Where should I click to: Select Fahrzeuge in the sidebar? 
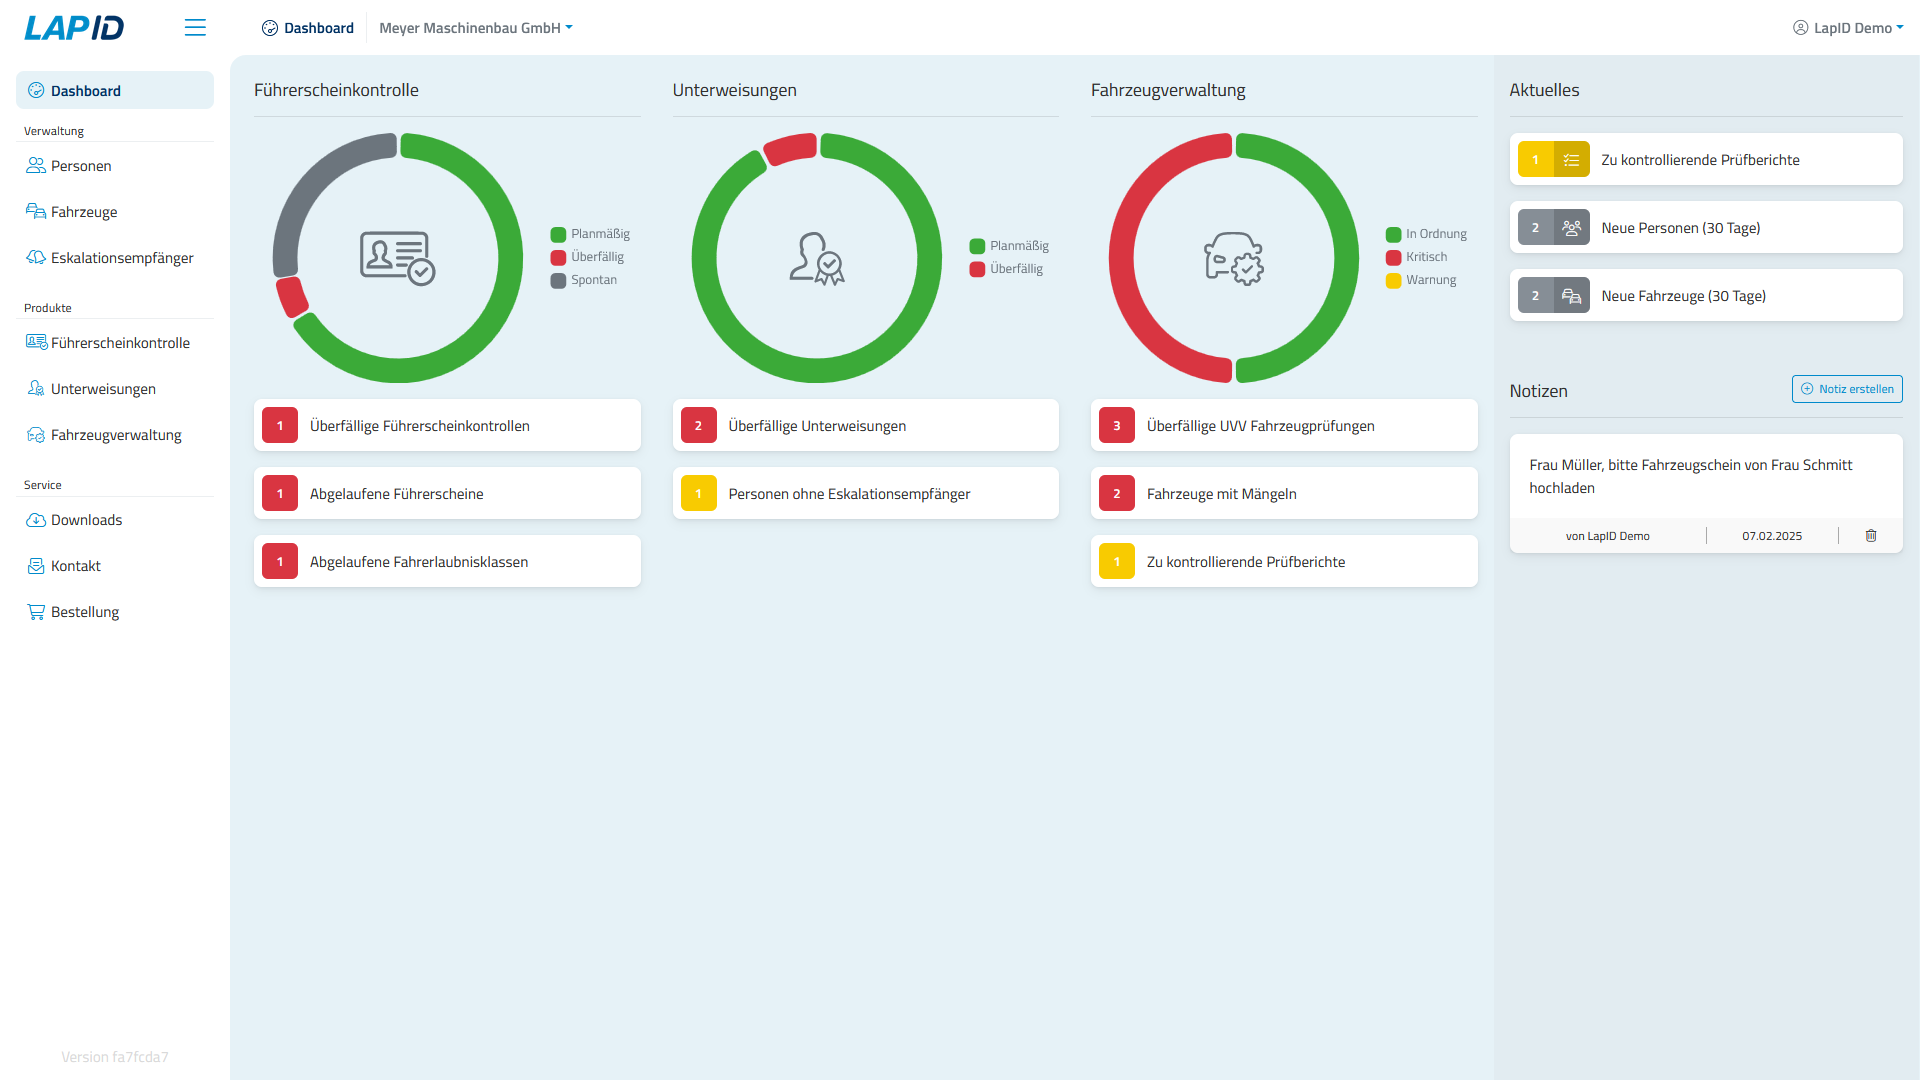(82, 211)
